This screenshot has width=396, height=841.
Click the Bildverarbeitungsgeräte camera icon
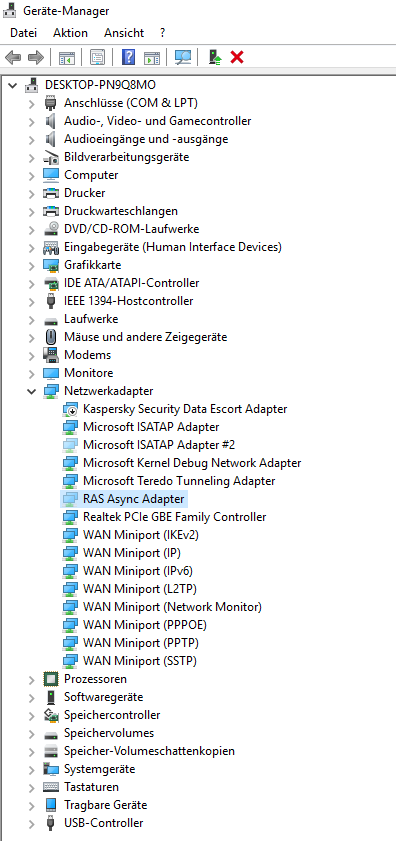click(x=50, y=157)
